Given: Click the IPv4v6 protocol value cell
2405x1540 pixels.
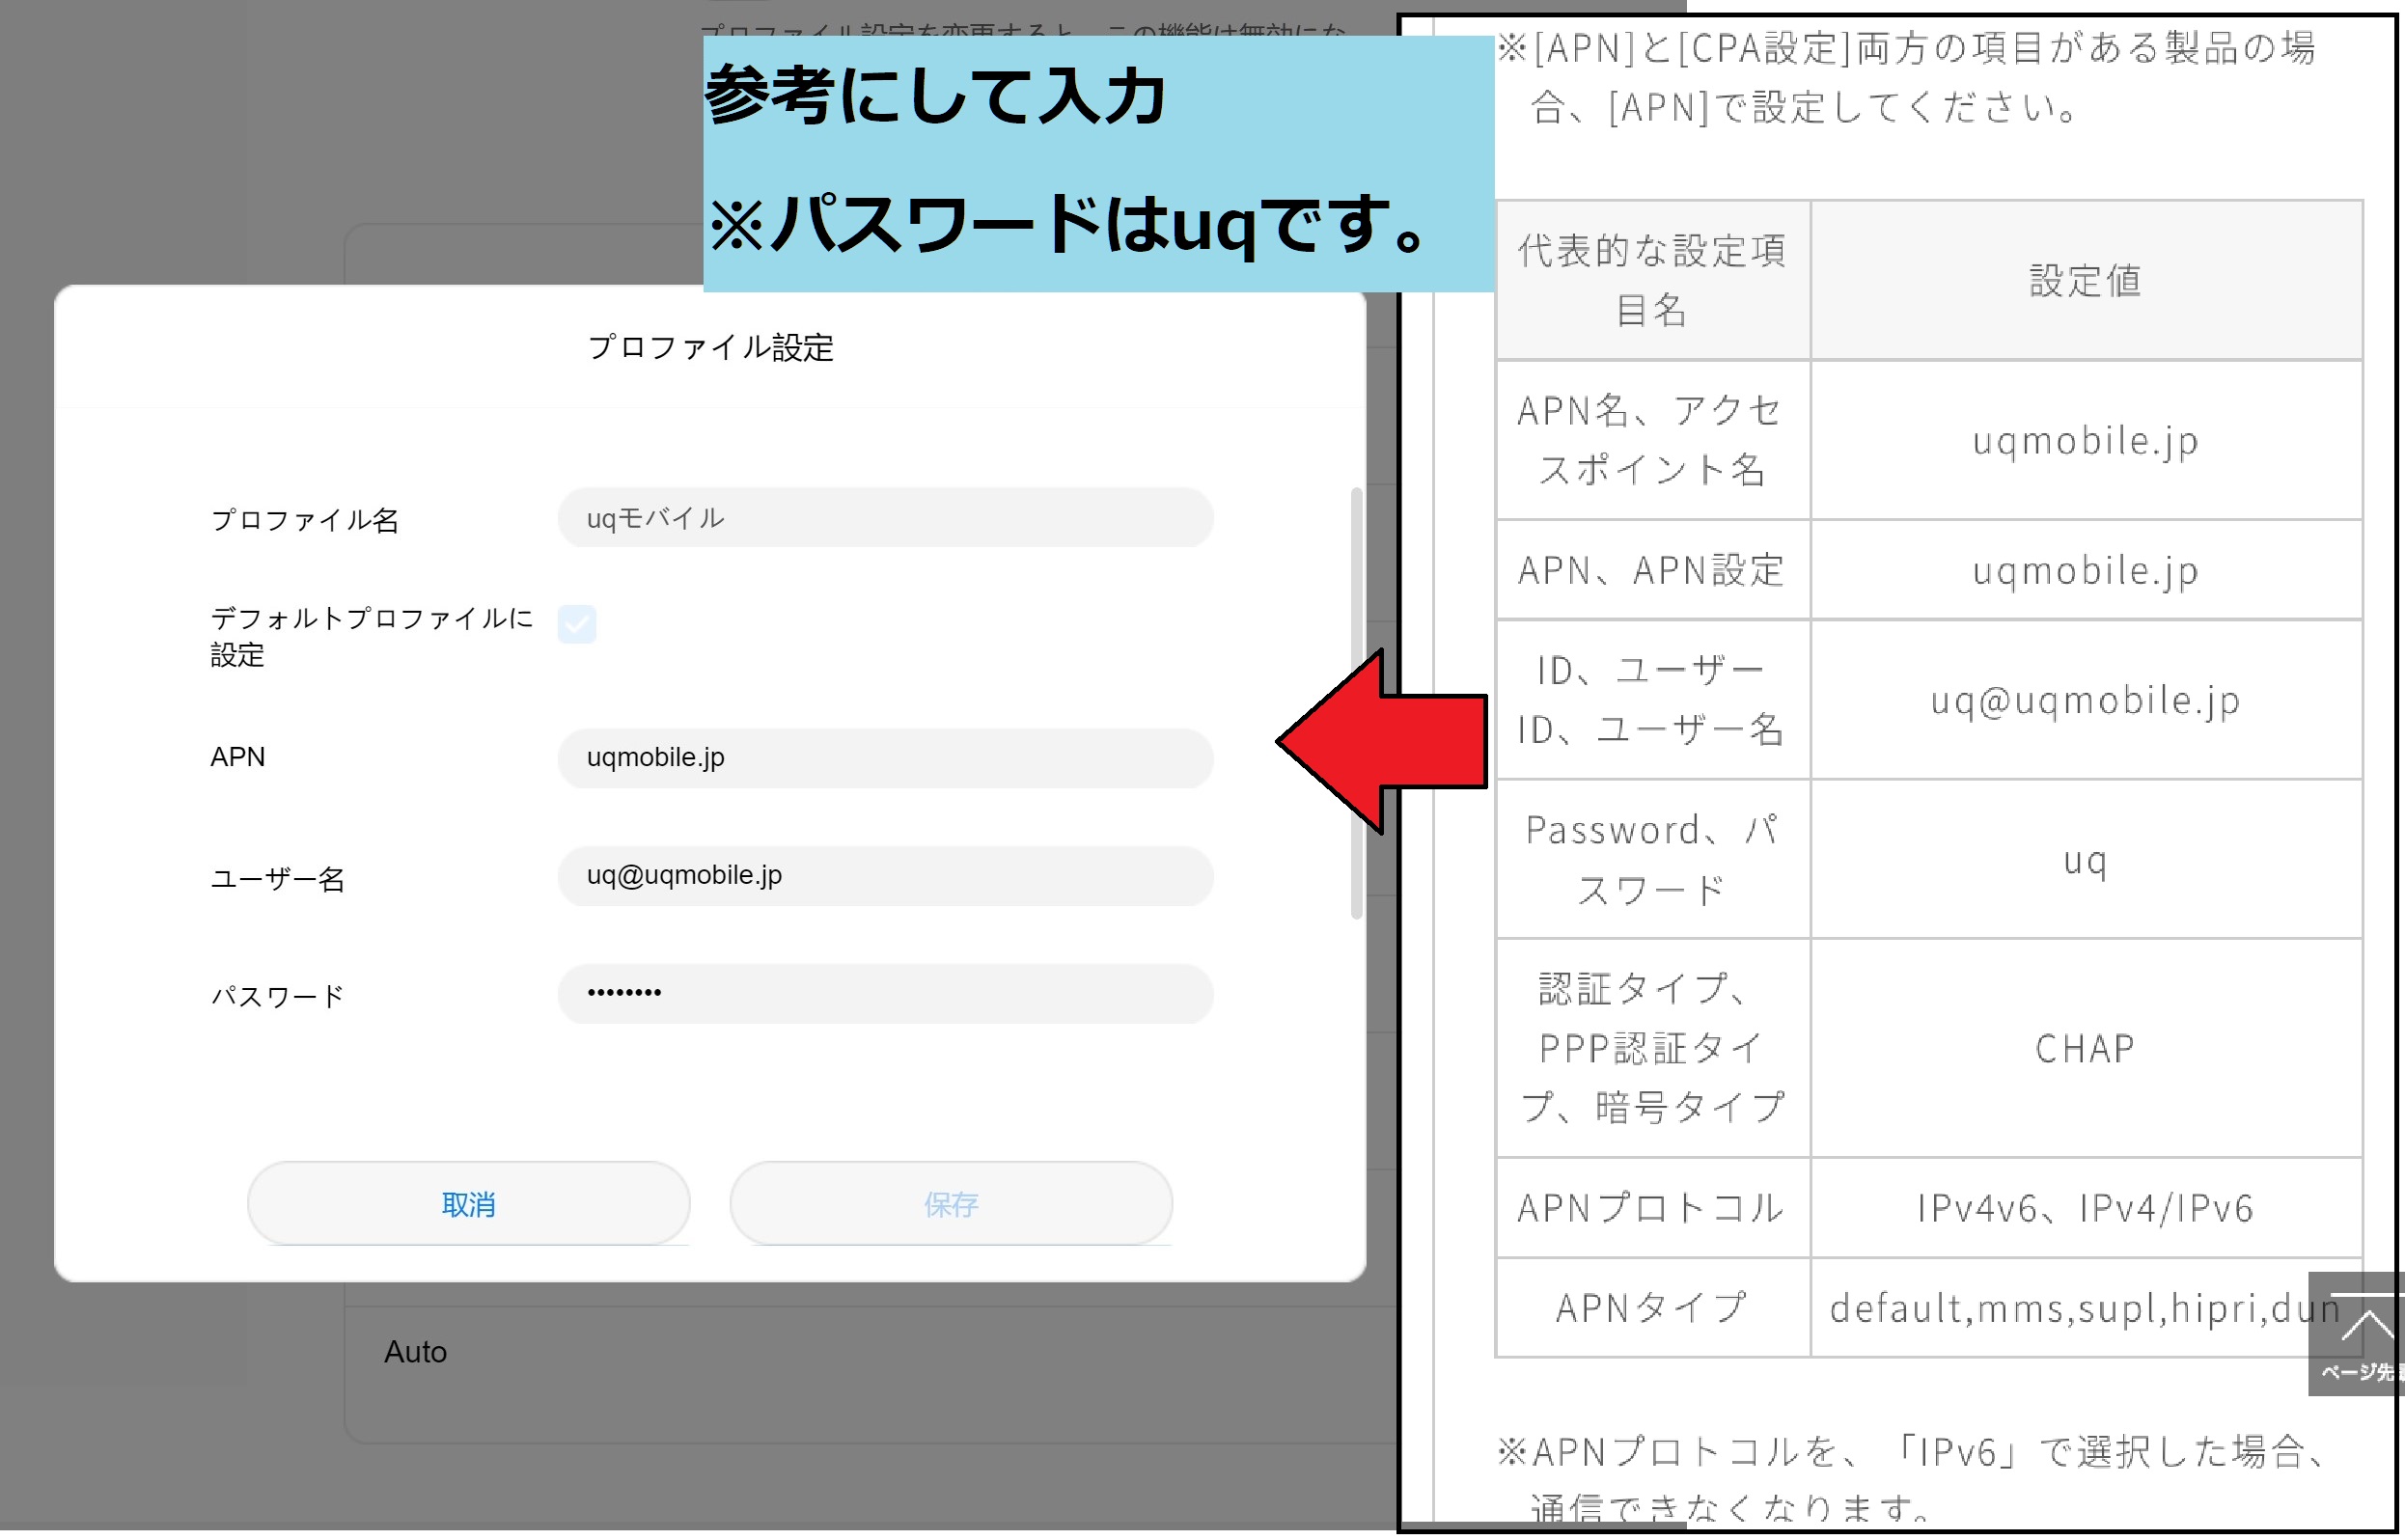Looking at the screenshot, I should click(x=2085, y=1208).
